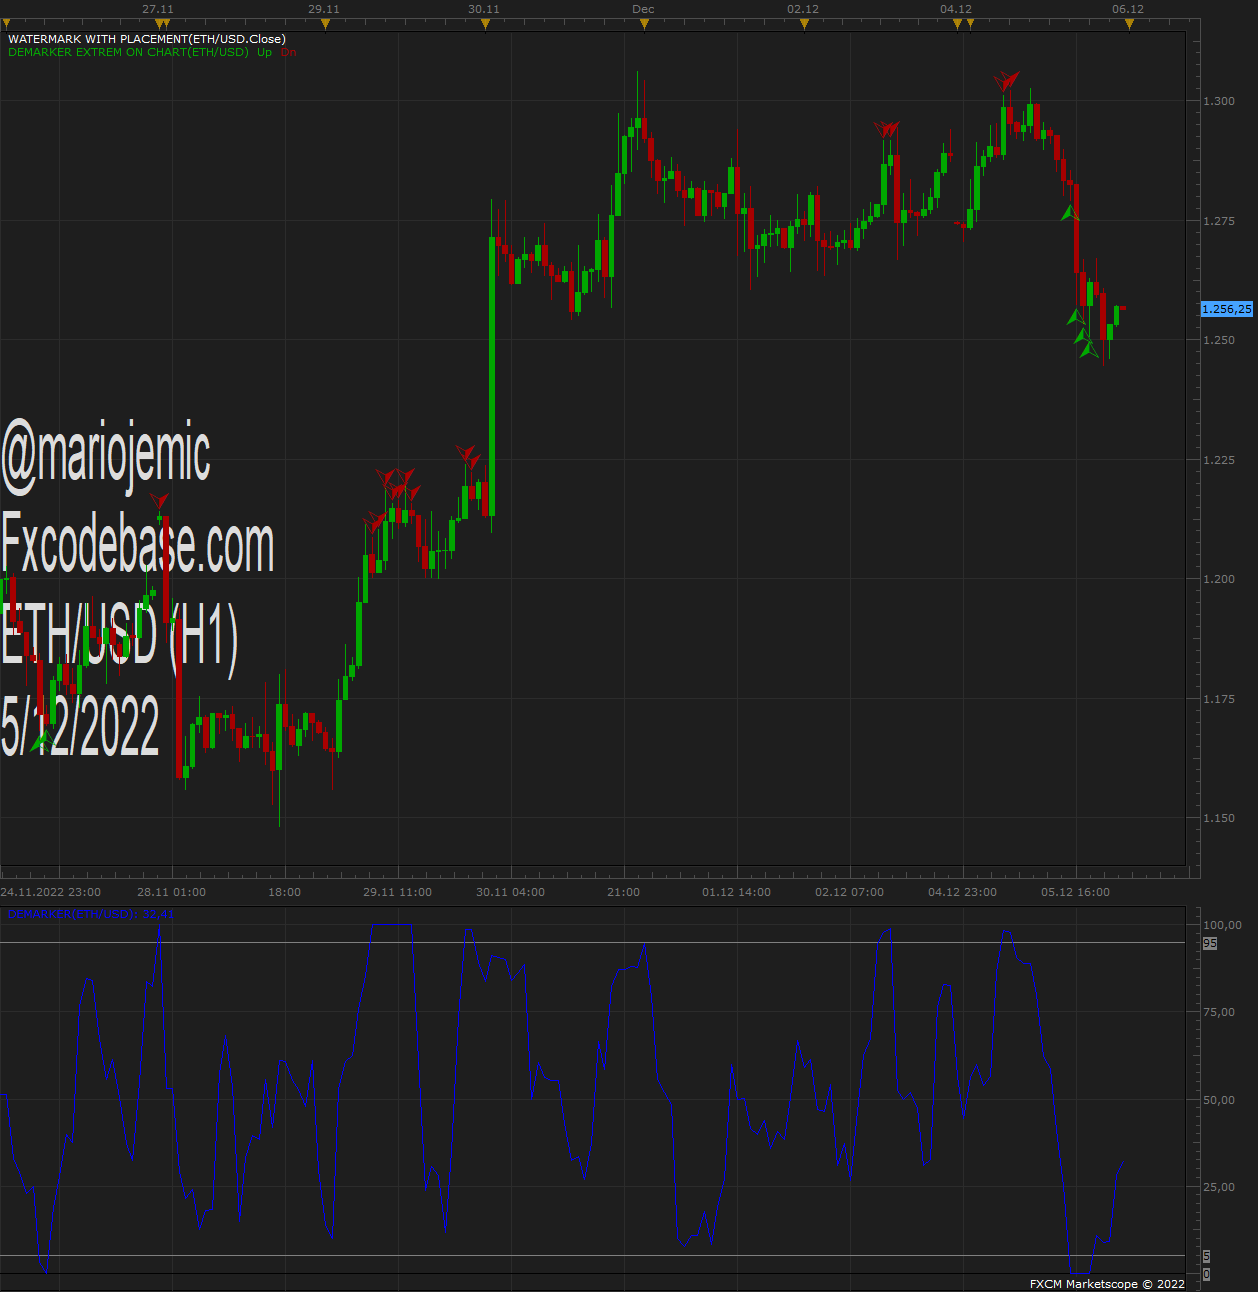Click the FXCM Marketscope © 2022 text
Viewport: 1258px width, 1292px height.
coord(1107,1284)
